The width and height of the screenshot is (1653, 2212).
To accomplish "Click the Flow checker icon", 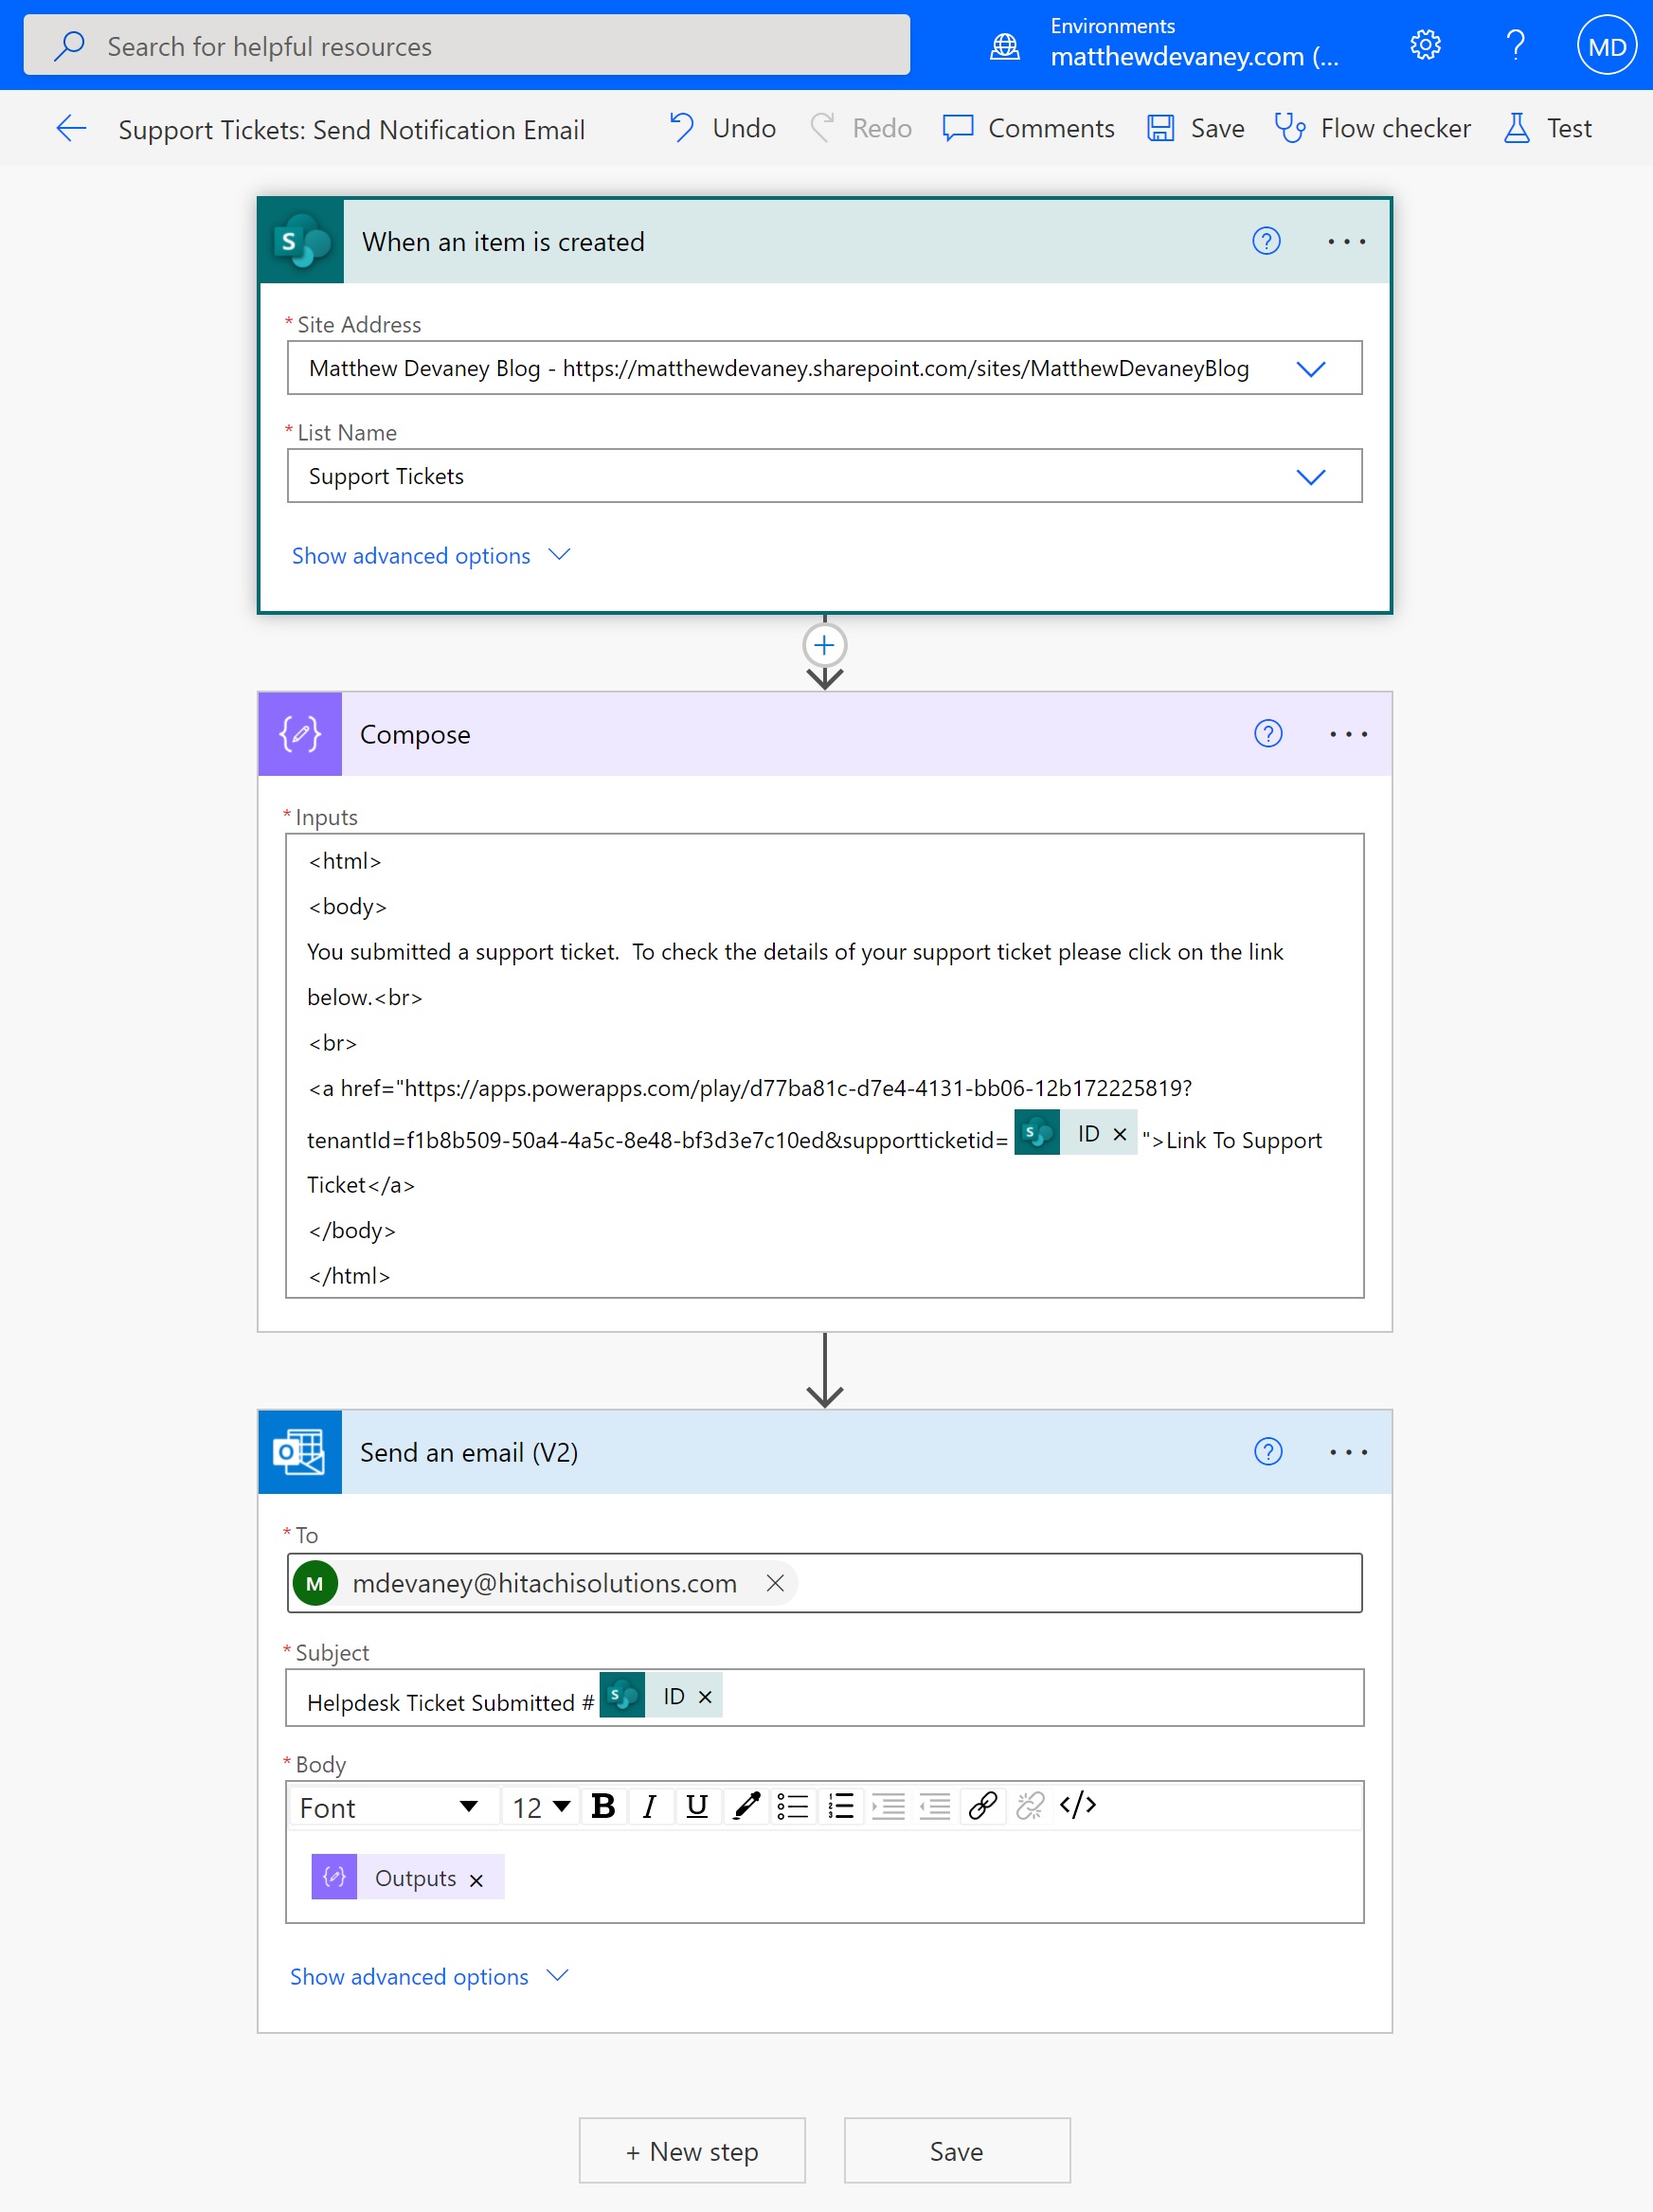I will [x=1292, y=128].
